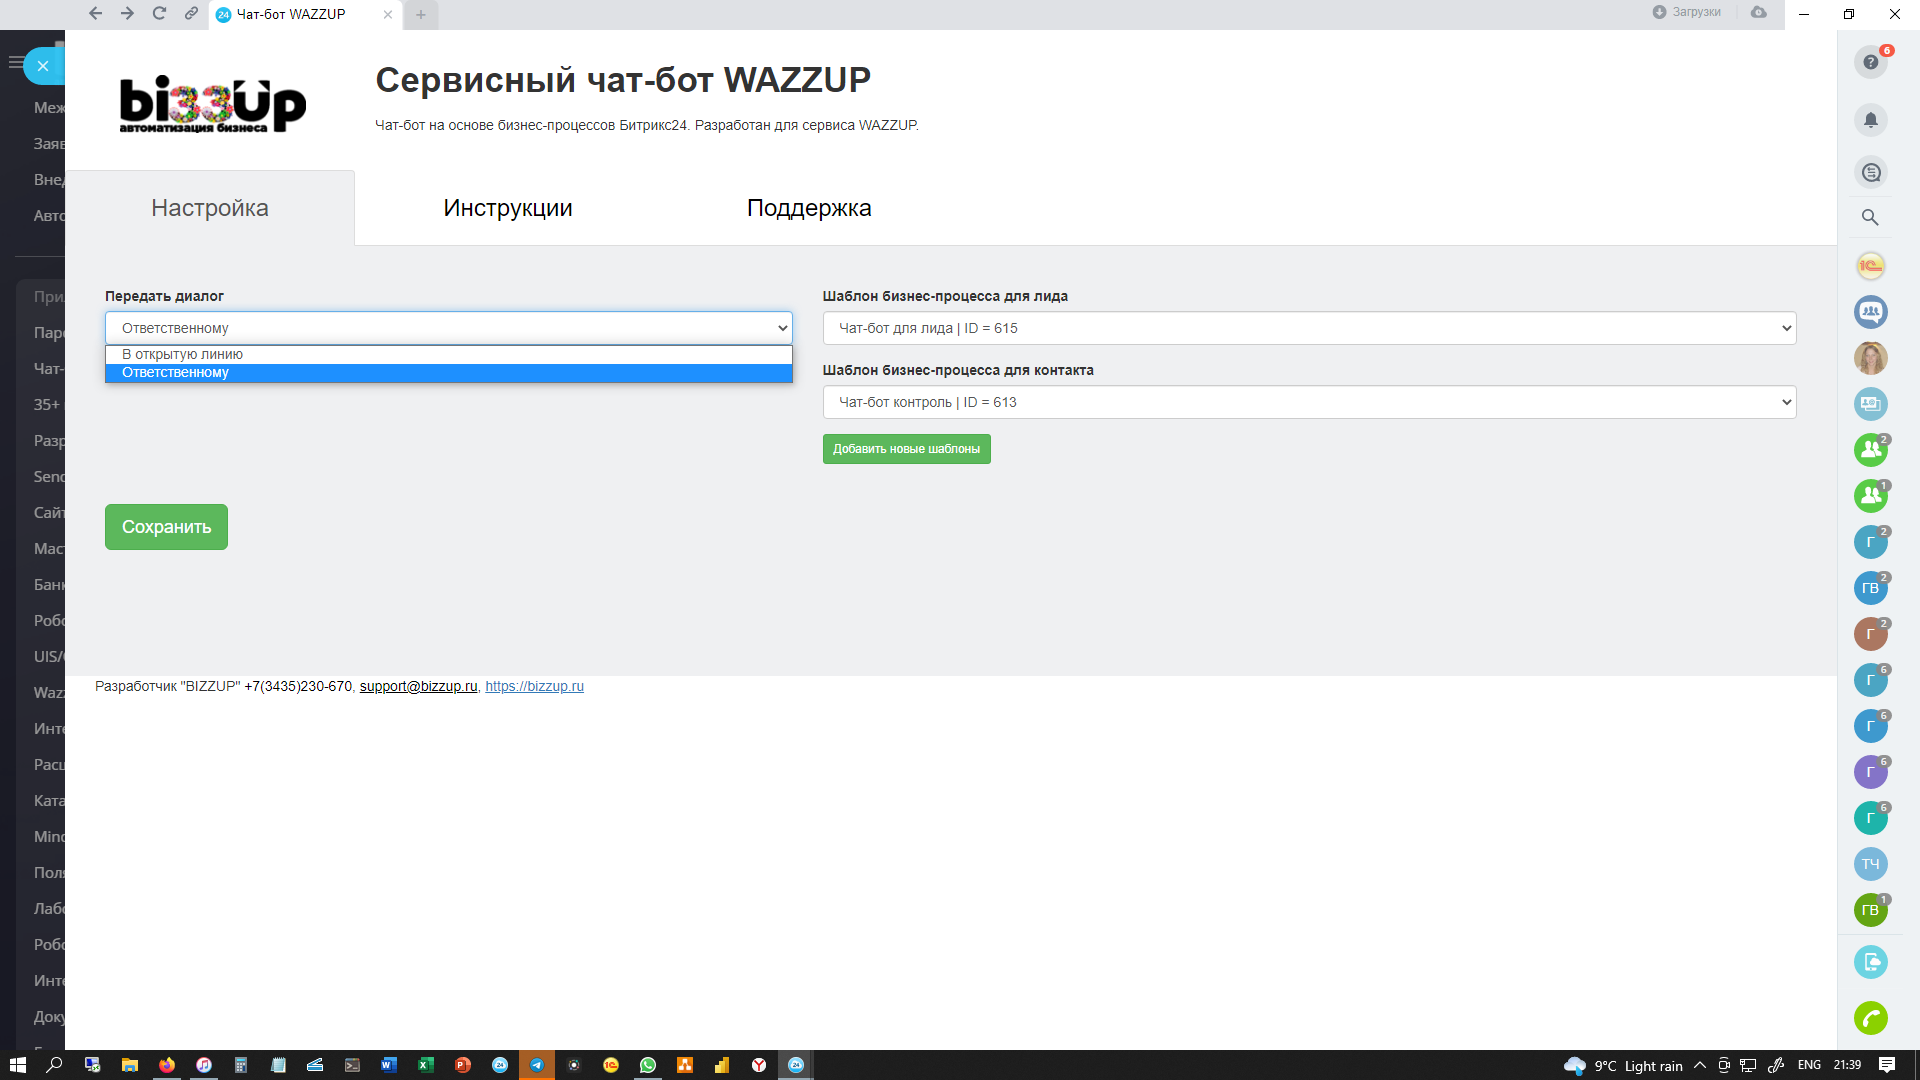Image resolution: width=1920 pixels, height=1080 pixels.
Task: Click 'Добавить новые шаблоны' button
Action: point(906,449)
